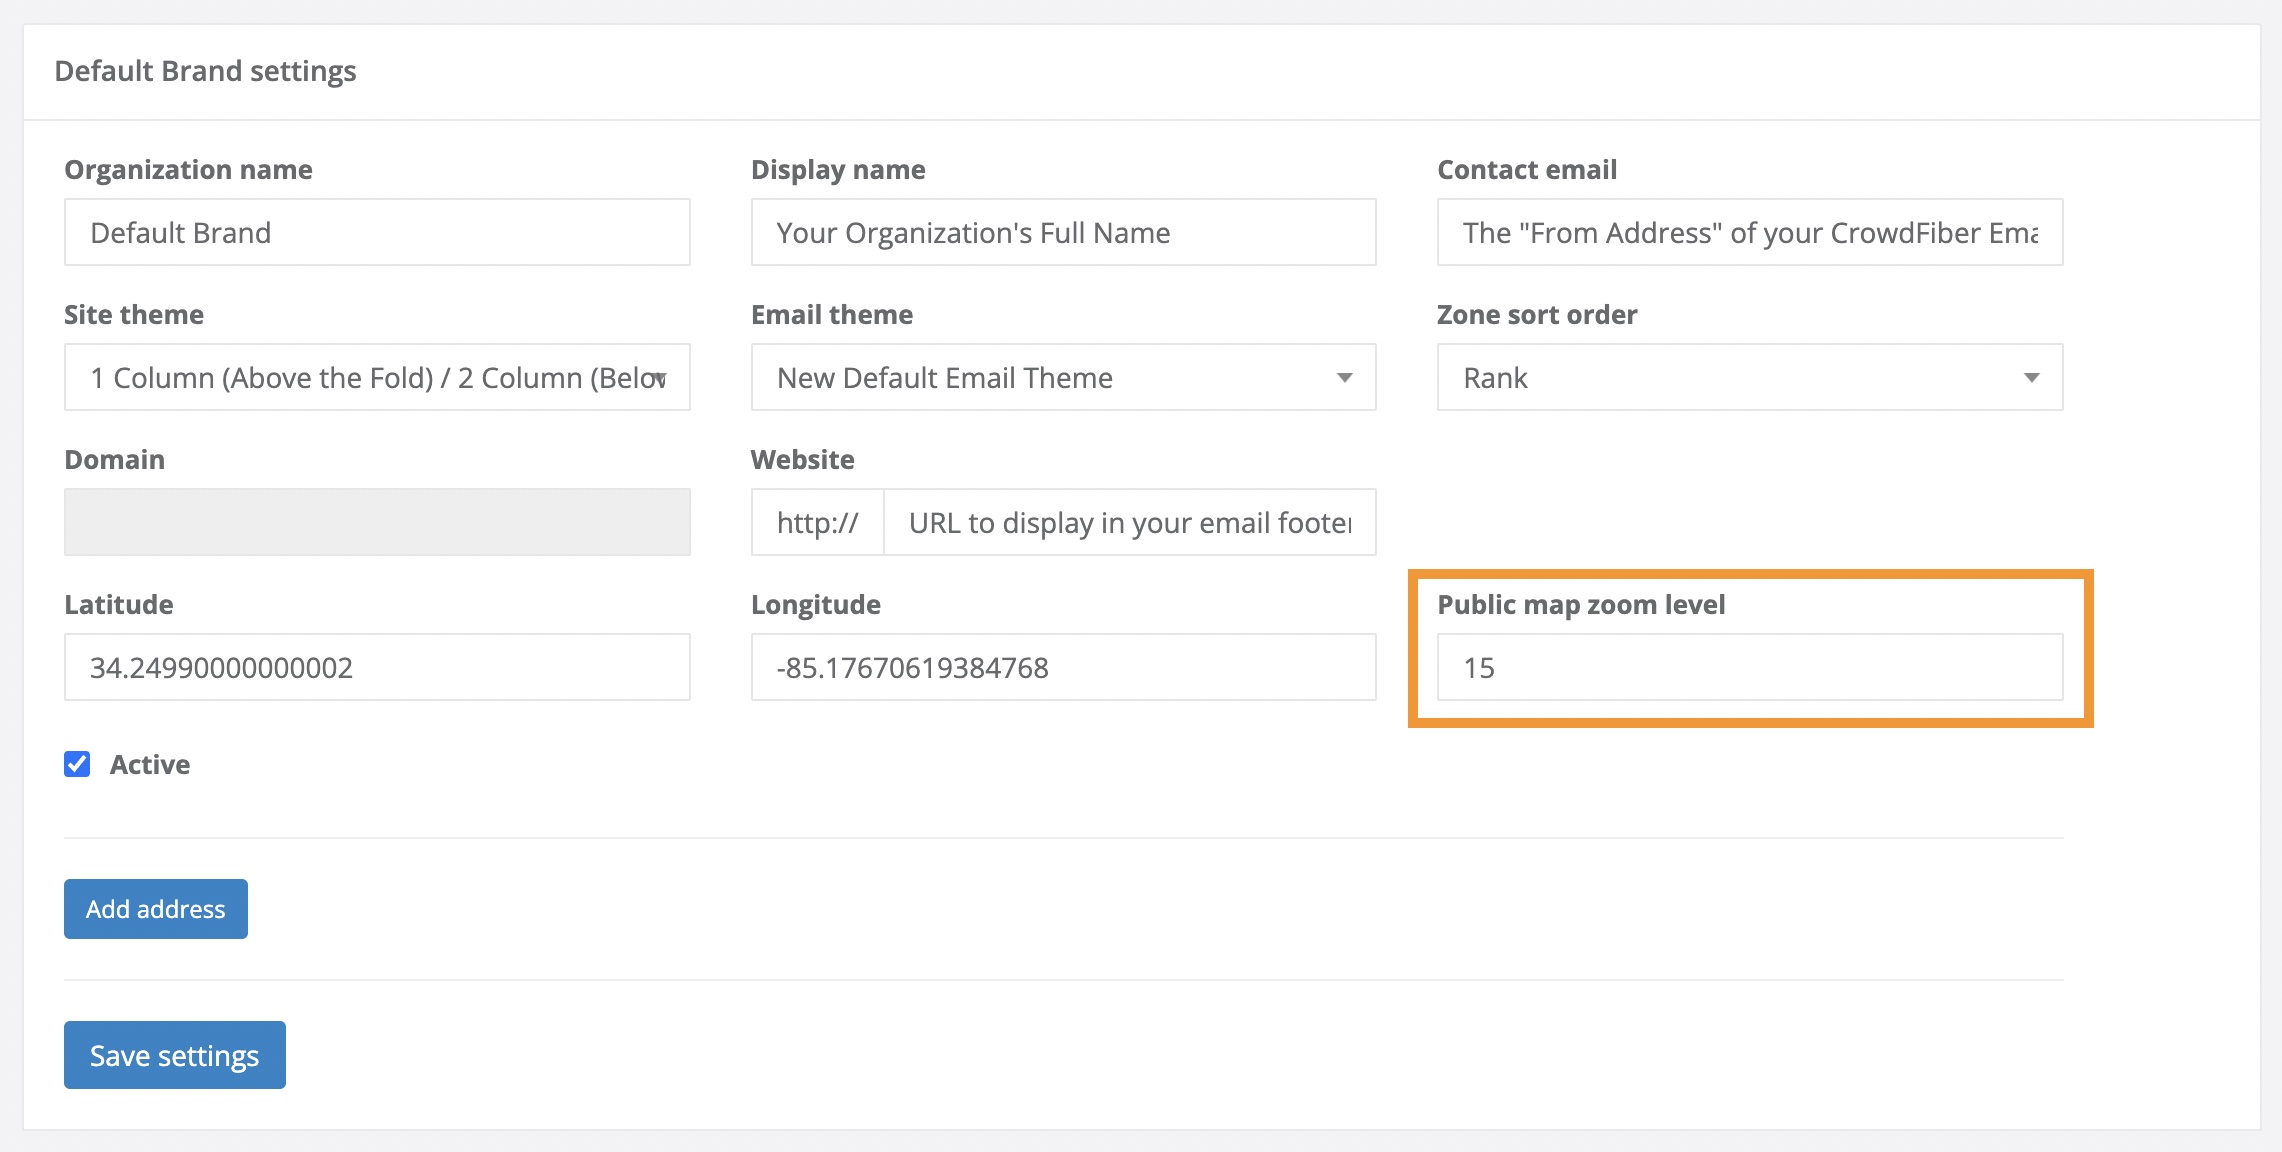Click the Active label text
2282x1152 pixels.
(x=150, y=764)
